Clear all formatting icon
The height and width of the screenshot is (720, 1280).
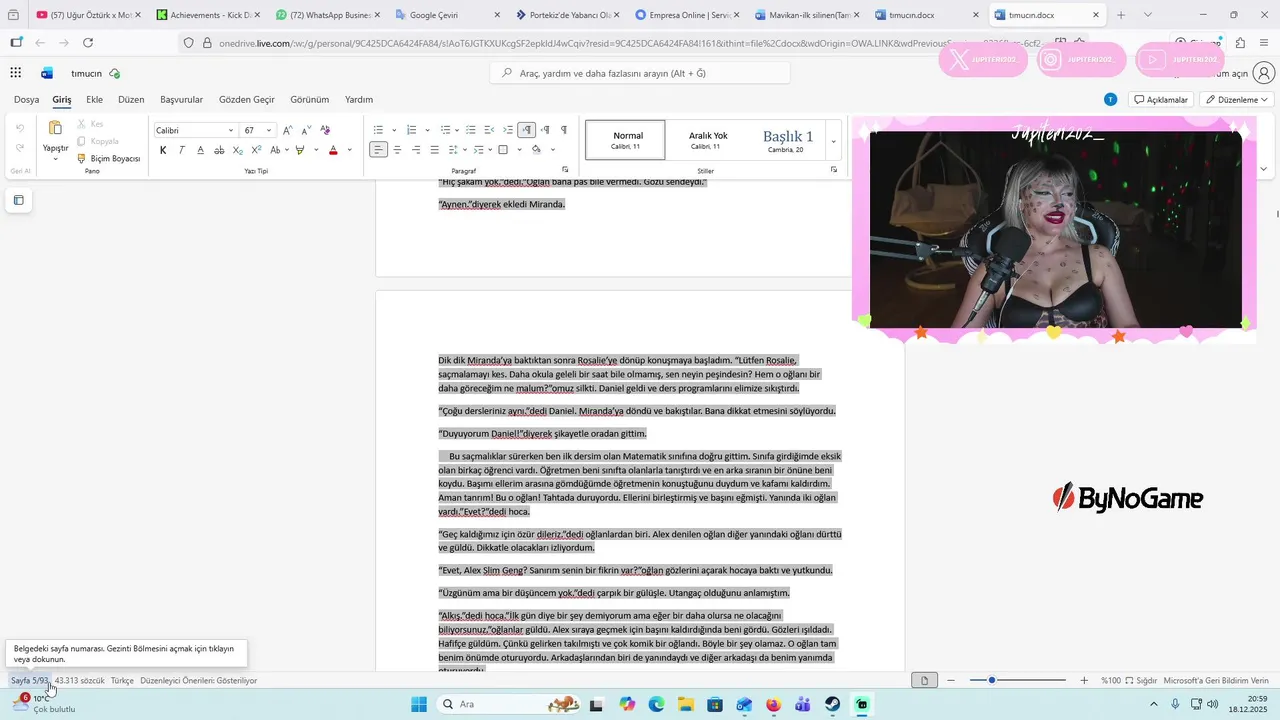(325, 130)
